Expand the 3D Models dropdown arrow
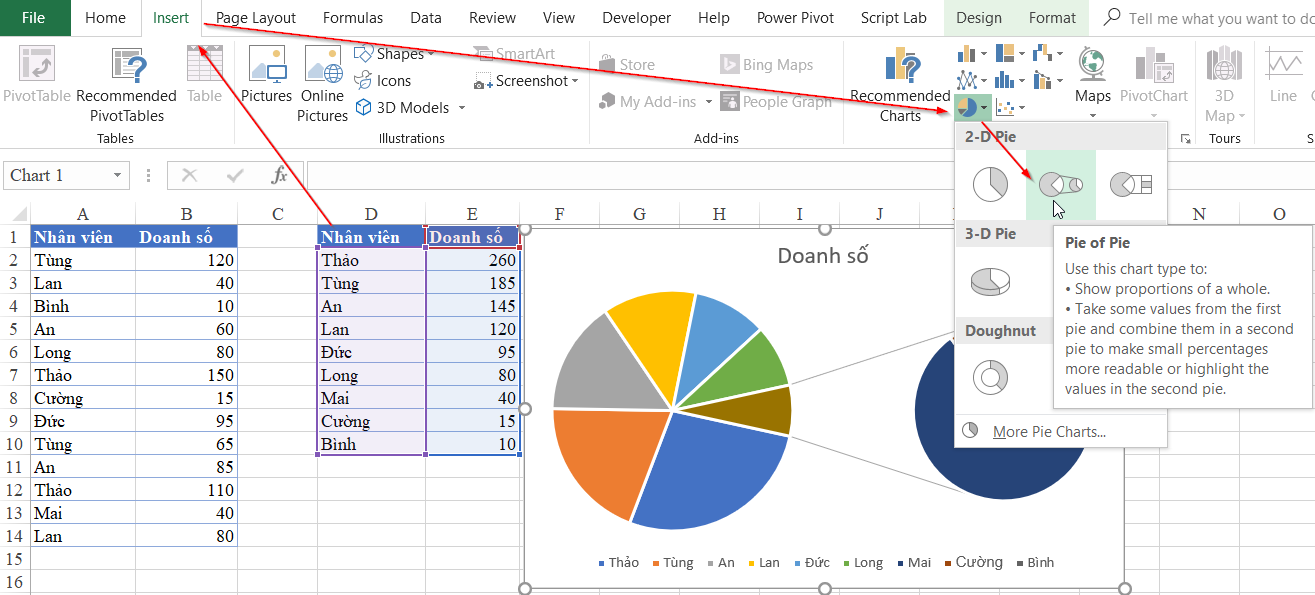1315x595 pixels. tap(462, 107)
